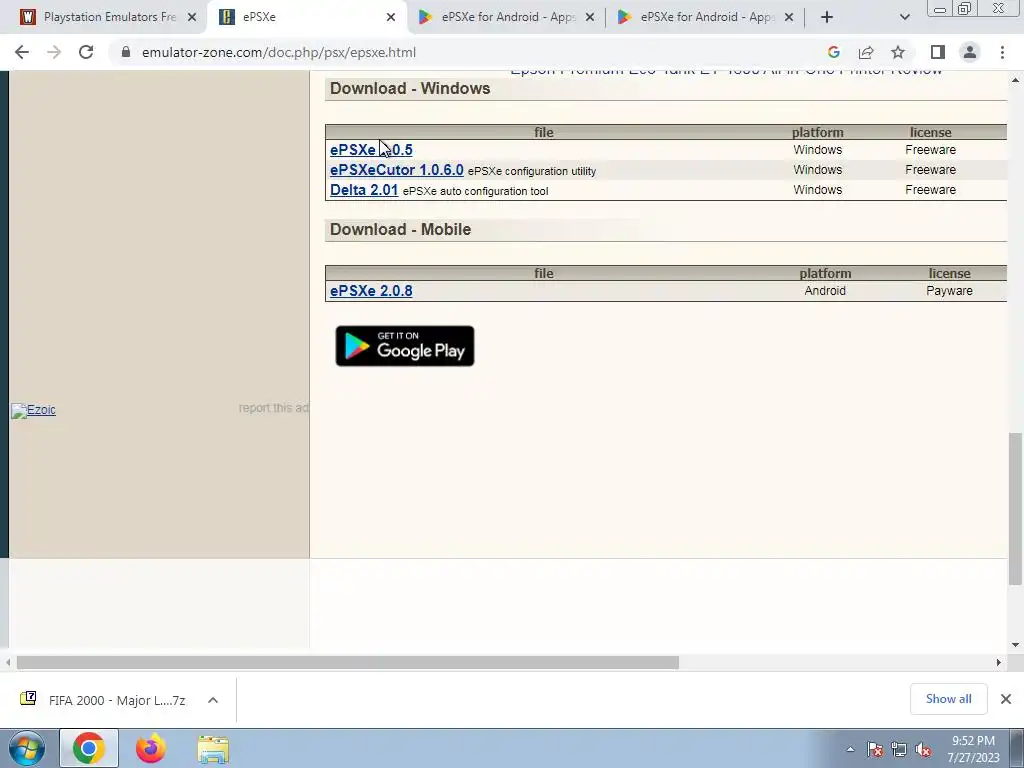Switch to second ePSXe for Android tab

pos(707,17)
